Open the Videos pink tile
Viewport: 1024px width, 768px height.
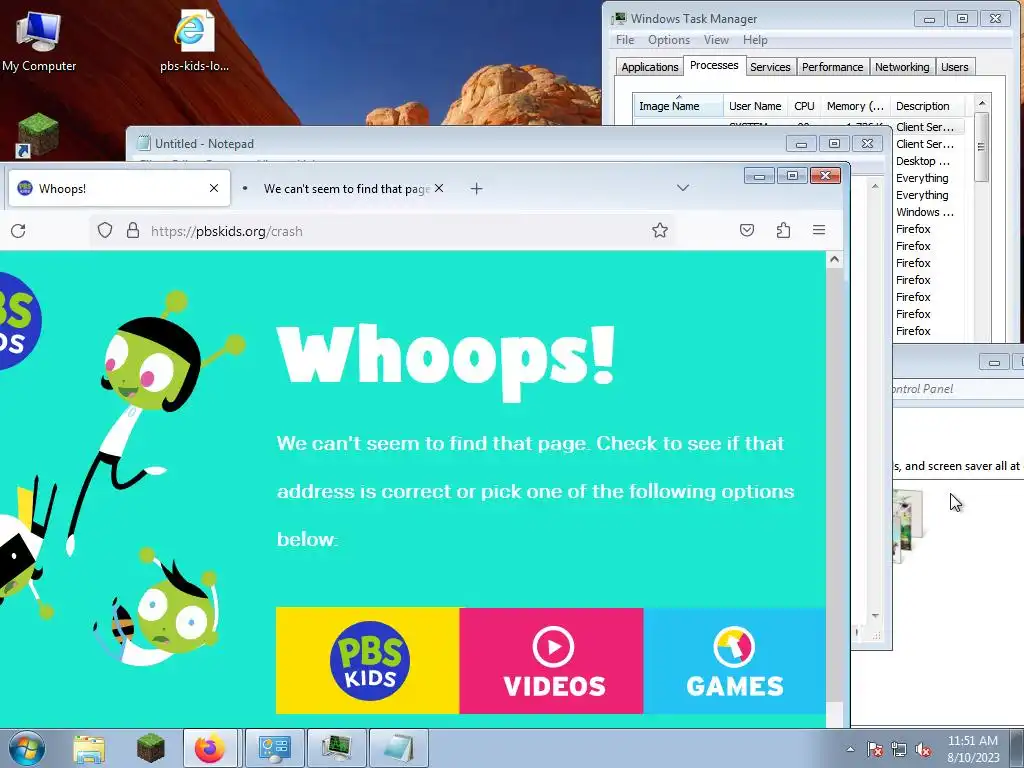click(552, 661)
